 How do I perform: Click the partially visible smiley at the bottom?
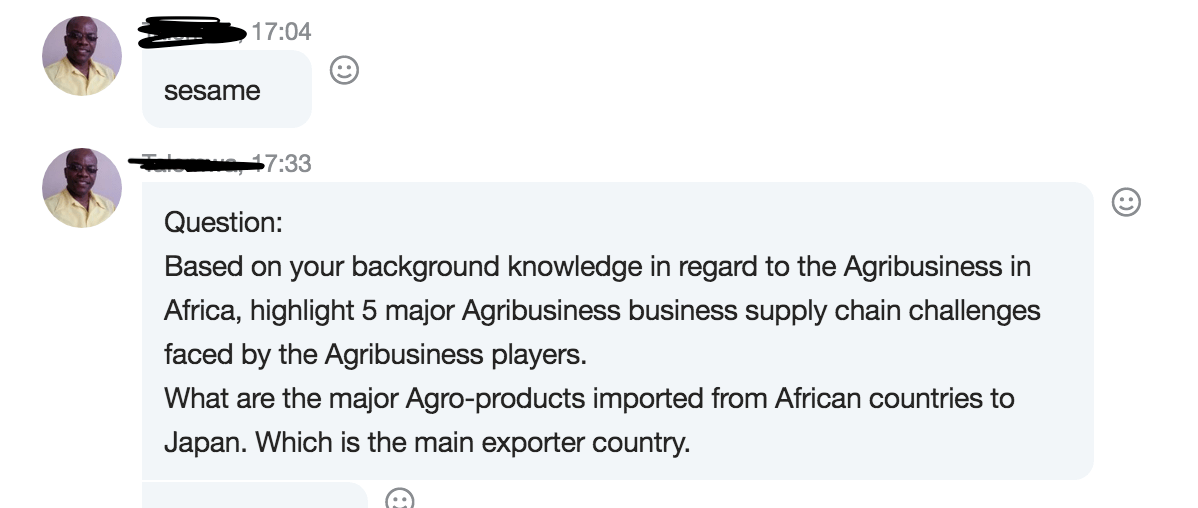(400, 499)
